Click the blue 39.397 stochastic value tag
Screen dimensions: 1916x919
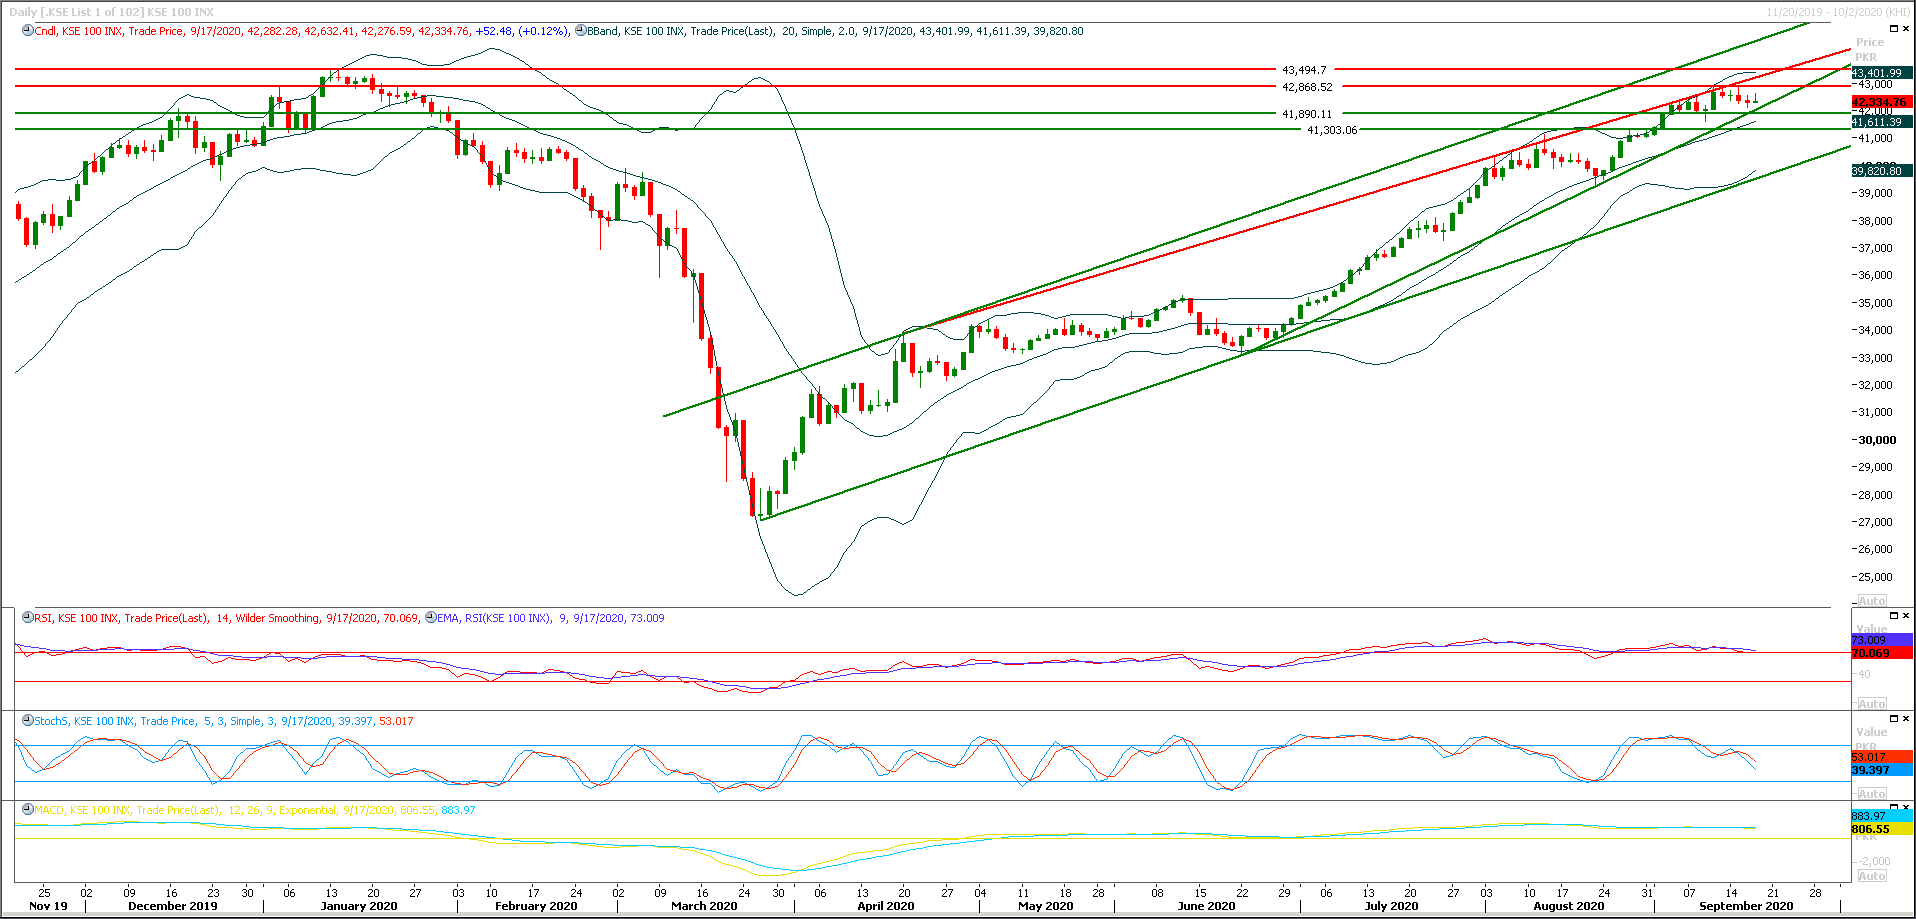(x=1881, y=770)
